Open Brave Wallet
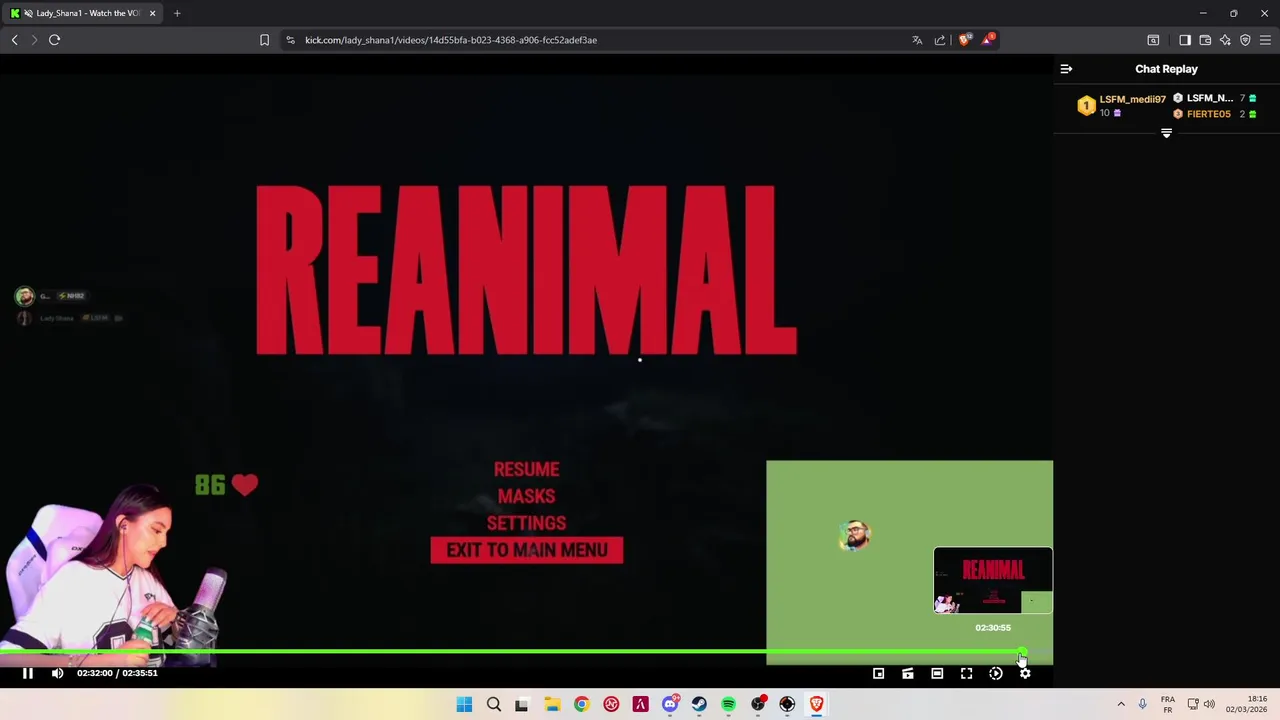 pos(1205,40)
